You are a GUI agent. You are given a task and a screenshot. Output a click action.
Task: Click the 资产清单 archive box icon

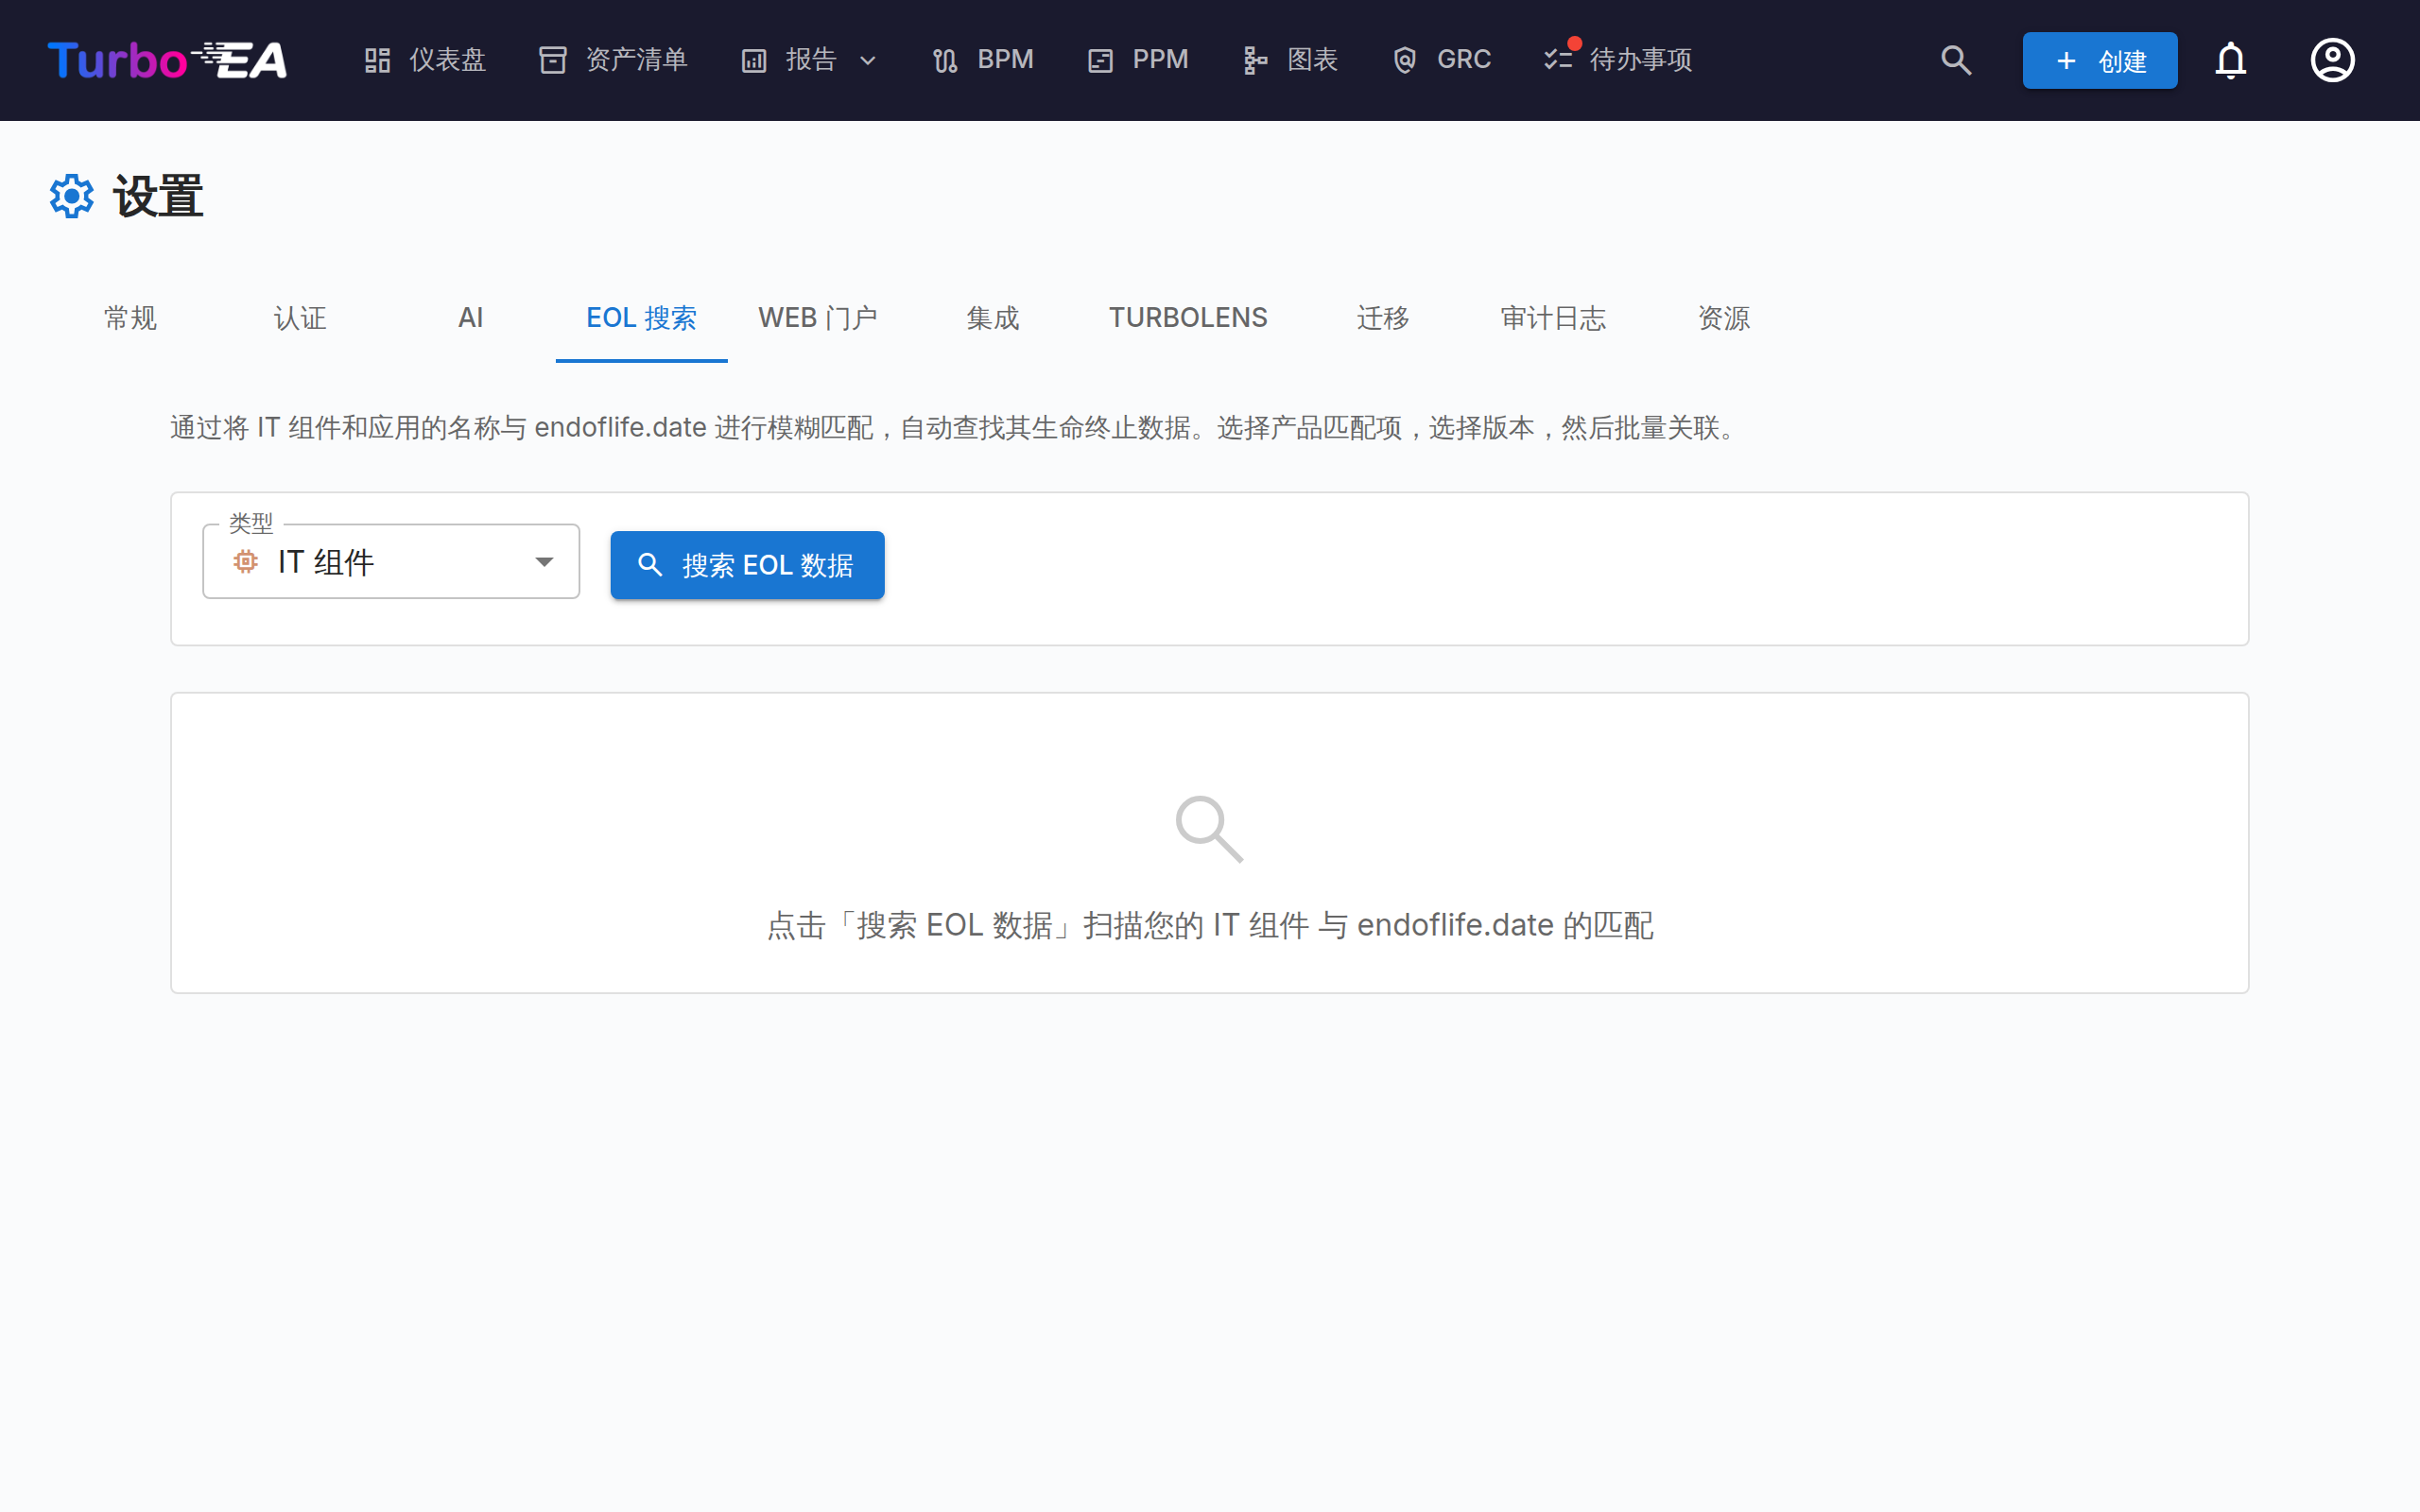pos(553,61)
